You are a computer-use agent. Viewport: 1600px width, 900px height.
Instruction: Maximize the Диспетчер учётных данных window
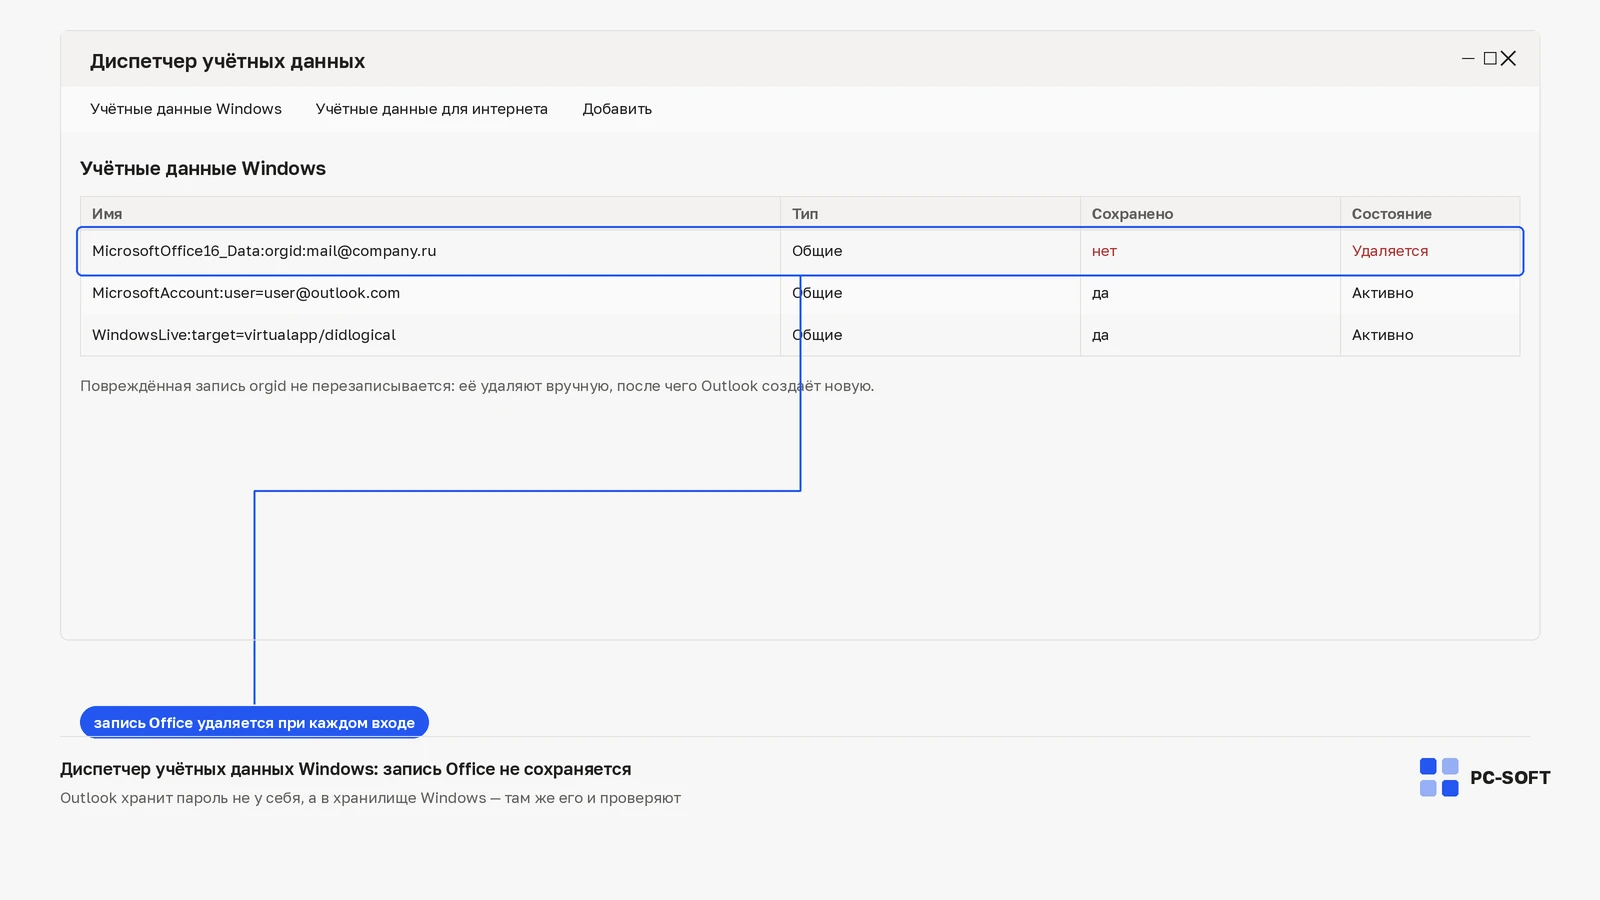coord(1490,59)
